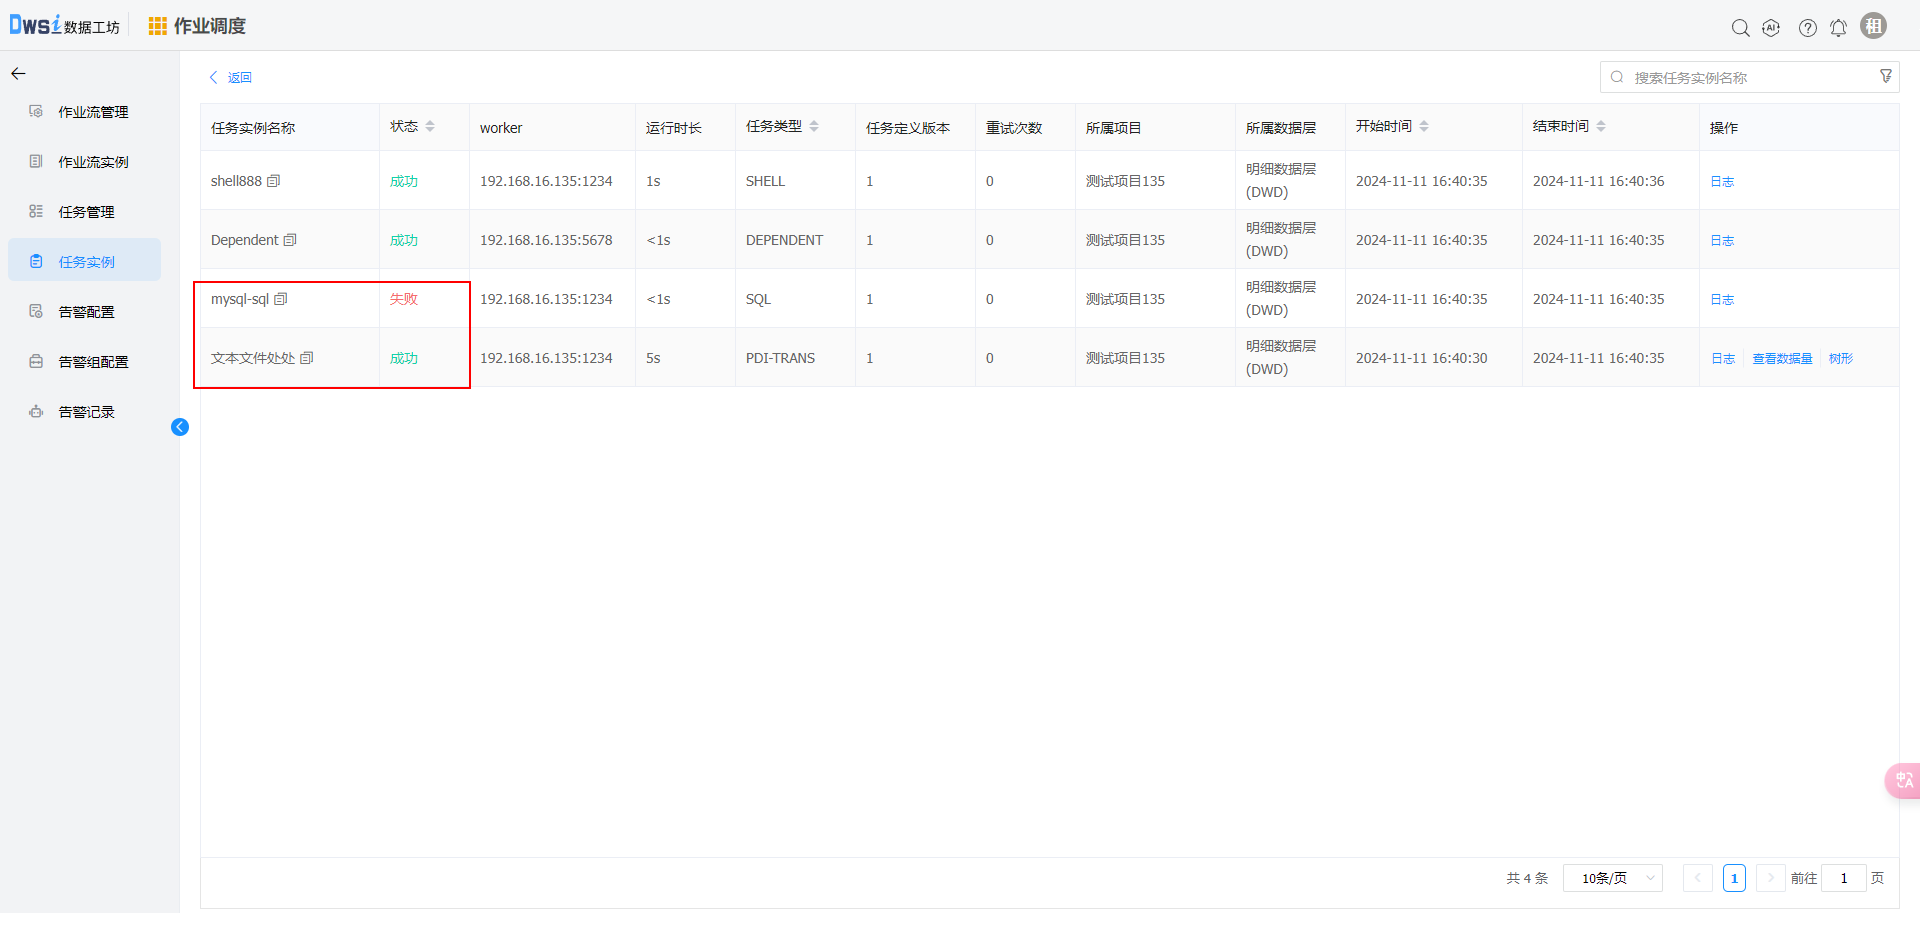Viewport: 1920px width, 929px height.
Task: Click the filter funnel icon in search box
Action: tap(1885, 77)
